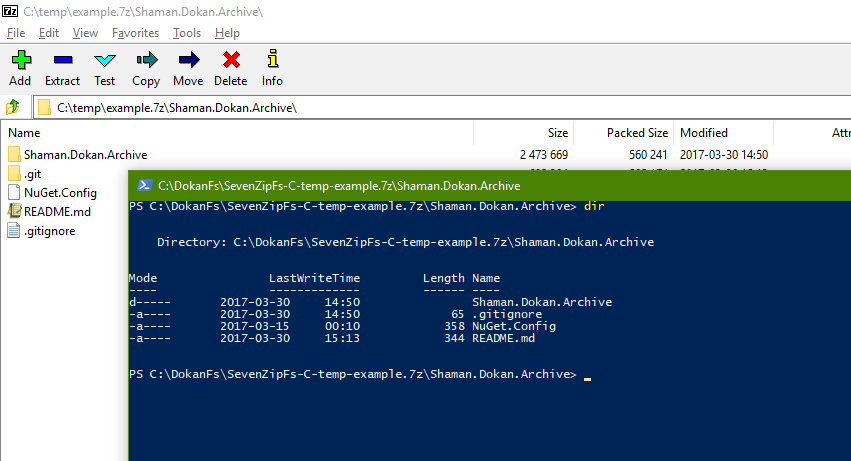This screenshot has height=461, width=851.
Task: Click the PowerShell window title icon
Action: coord(144,185)
